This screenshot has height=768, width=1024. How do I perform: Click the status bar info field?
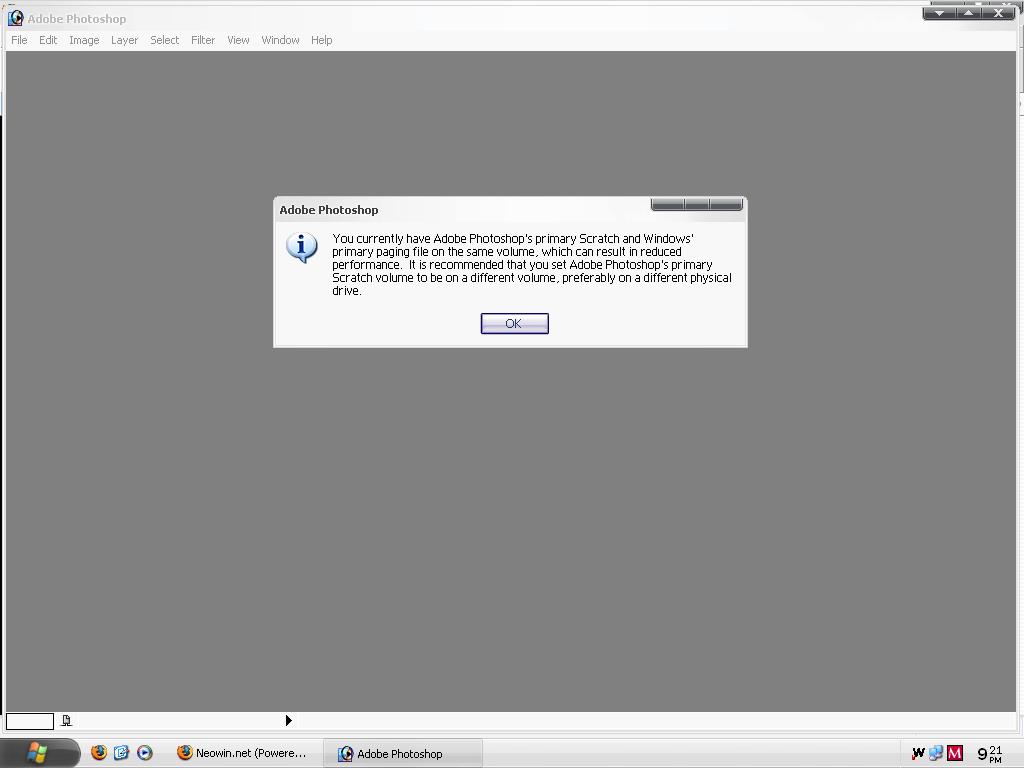(30, 720)
